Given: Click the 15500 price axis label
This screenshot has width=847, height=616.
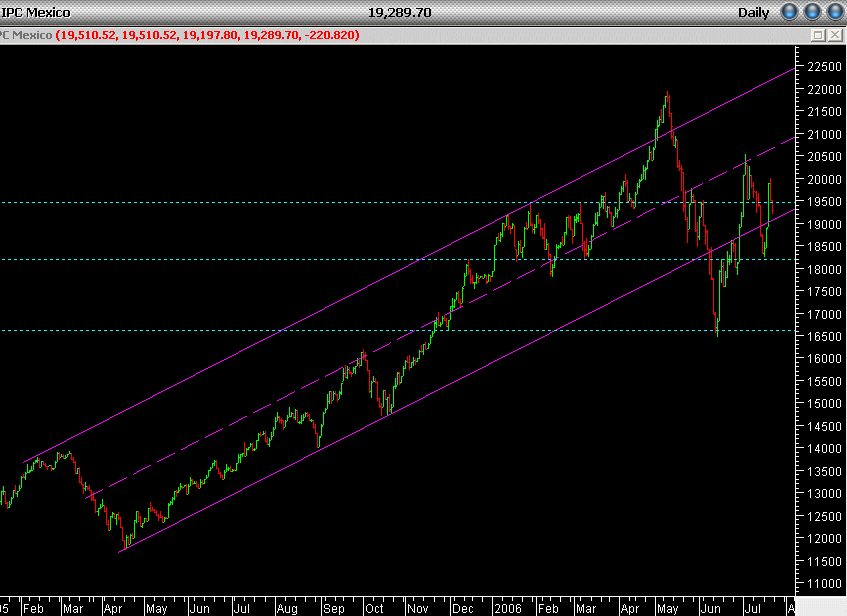Looking at the screenshot, I should 824,381.
